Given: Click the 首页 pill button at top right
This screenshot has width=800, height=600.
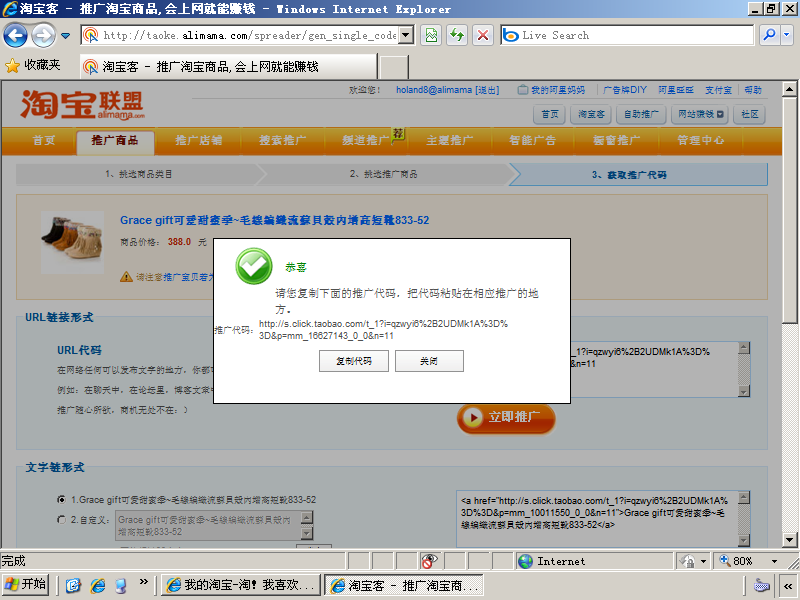Looking at the screenshot, I should tap(549, 114).
